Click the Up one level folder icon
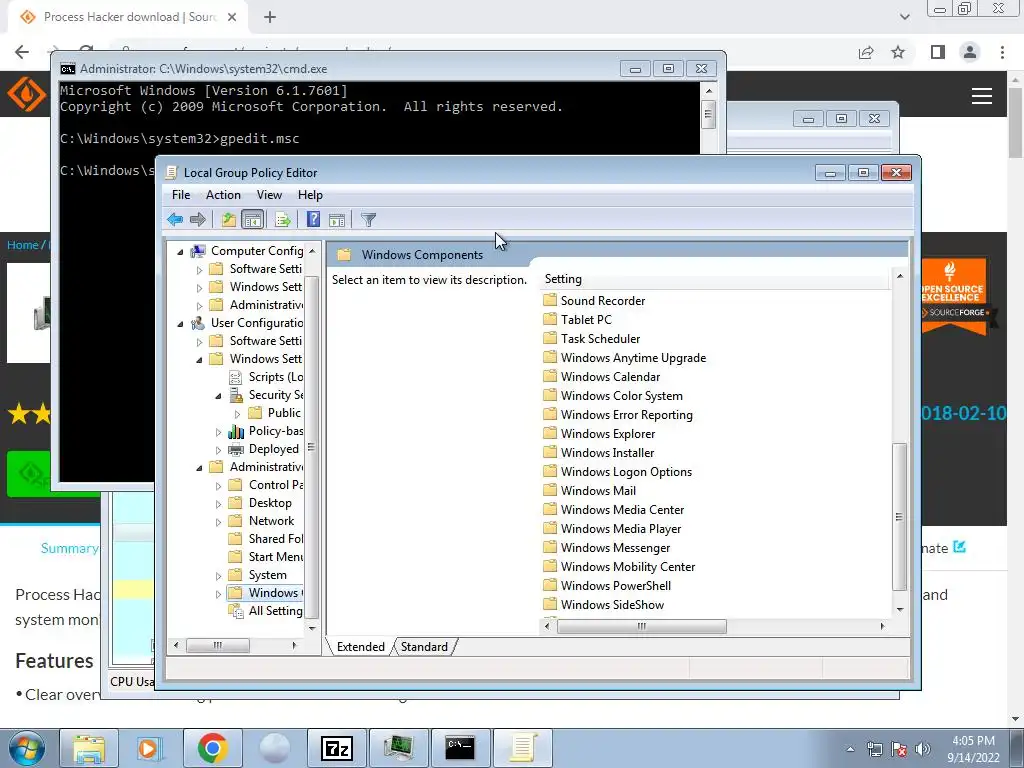Screen dimensions: 1024x768 click(x=228, y=219)
